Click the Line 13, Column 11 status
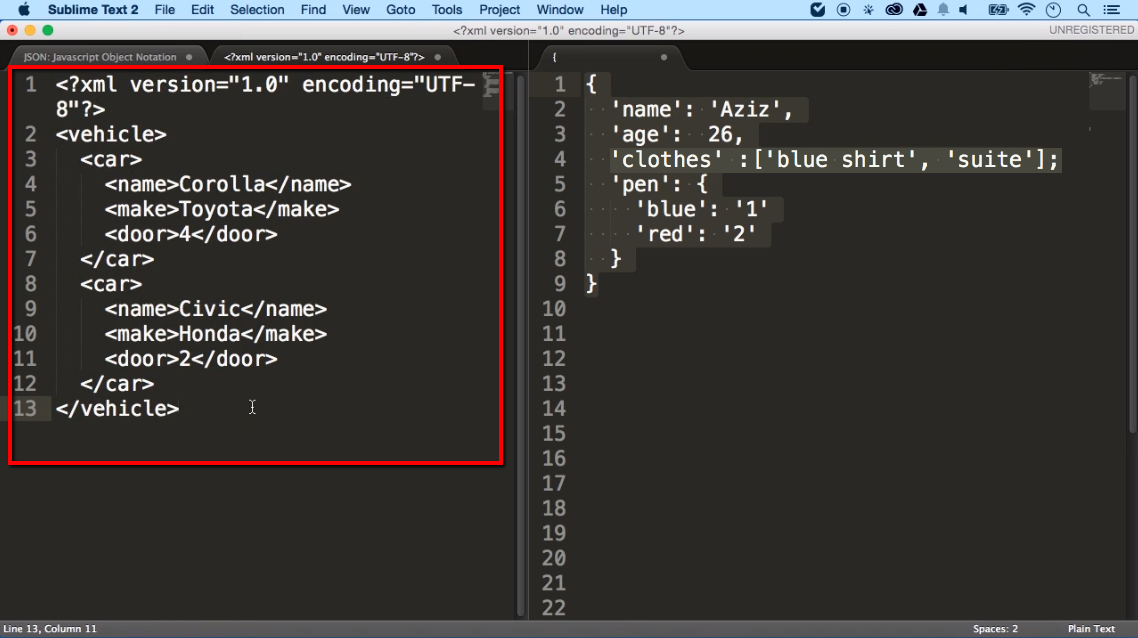1138x638 pixels. (50, 628)
